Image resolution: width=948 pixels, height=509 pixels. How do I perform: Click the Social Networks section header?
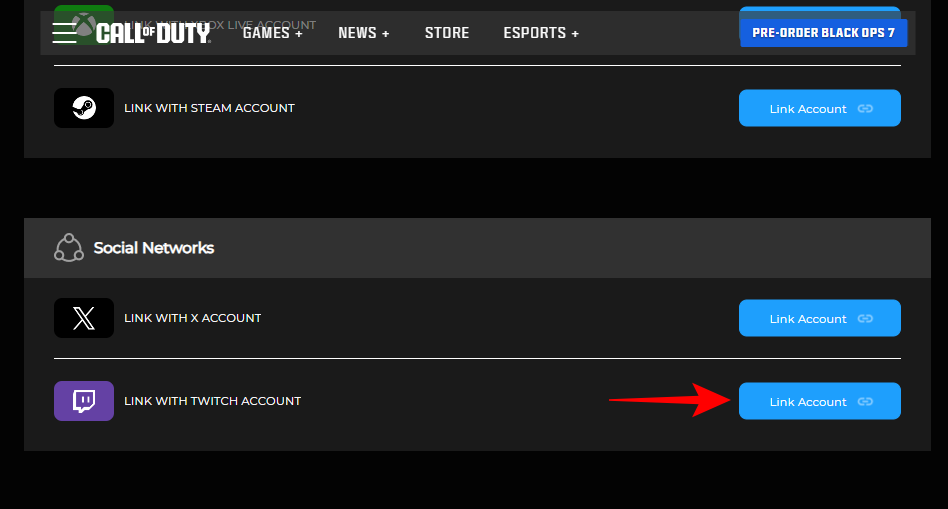pos(154,248)
